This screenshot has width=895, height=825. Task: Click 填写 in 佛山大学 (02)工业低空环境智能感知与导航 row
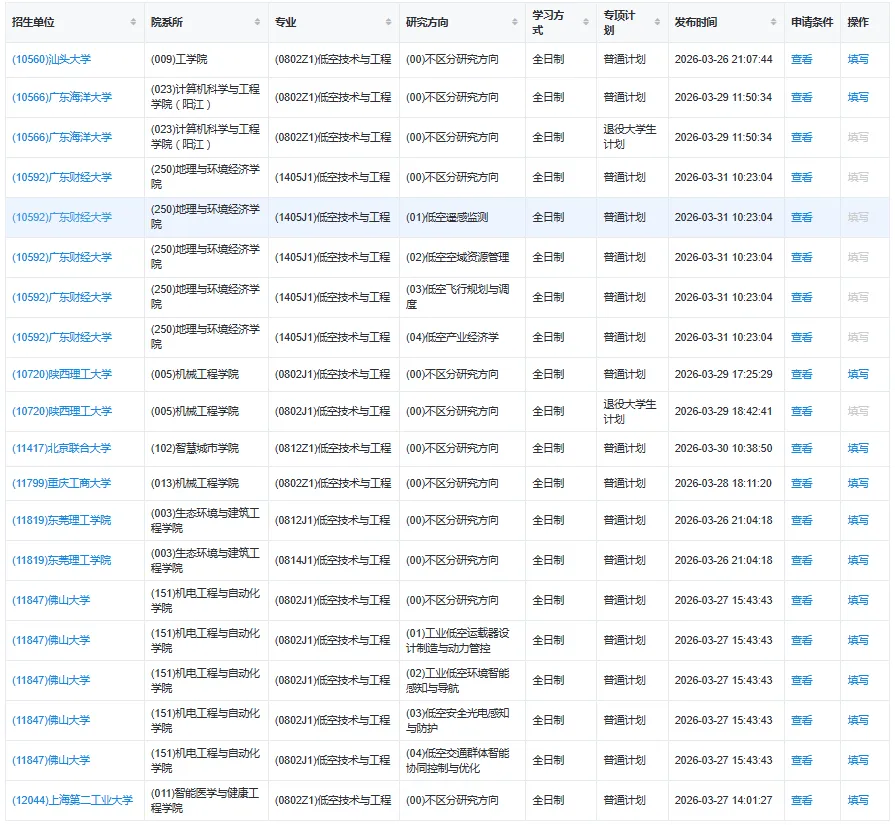pos(858,680)
